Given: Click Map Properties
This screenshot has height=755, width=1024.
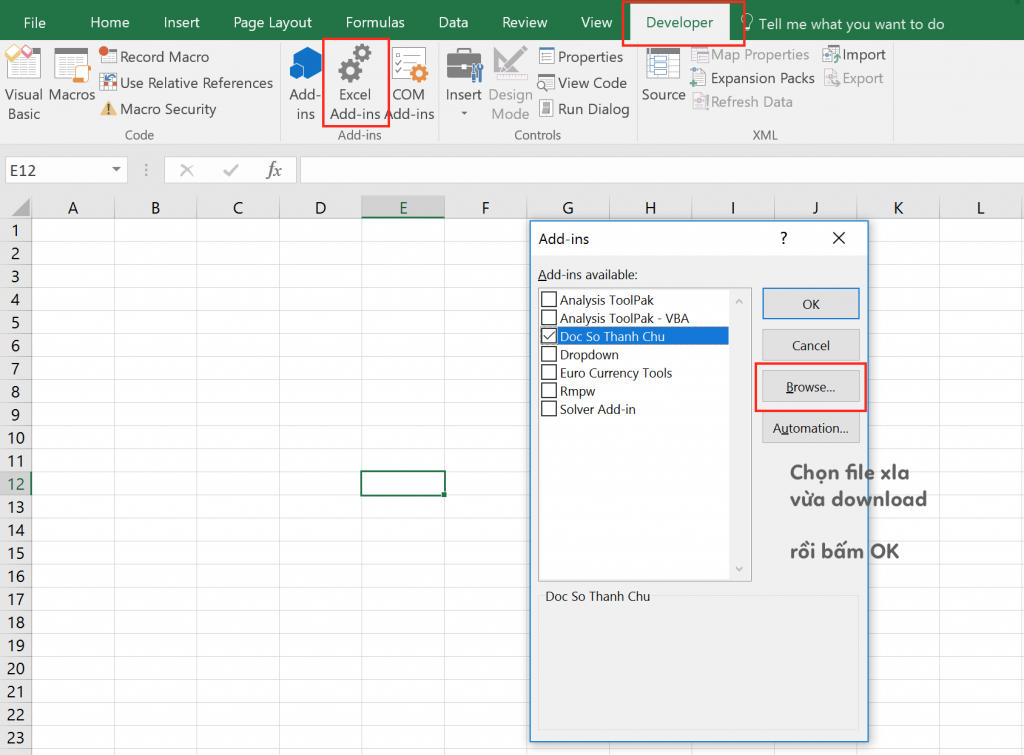Looking at the screenshot, I should 750,55.
